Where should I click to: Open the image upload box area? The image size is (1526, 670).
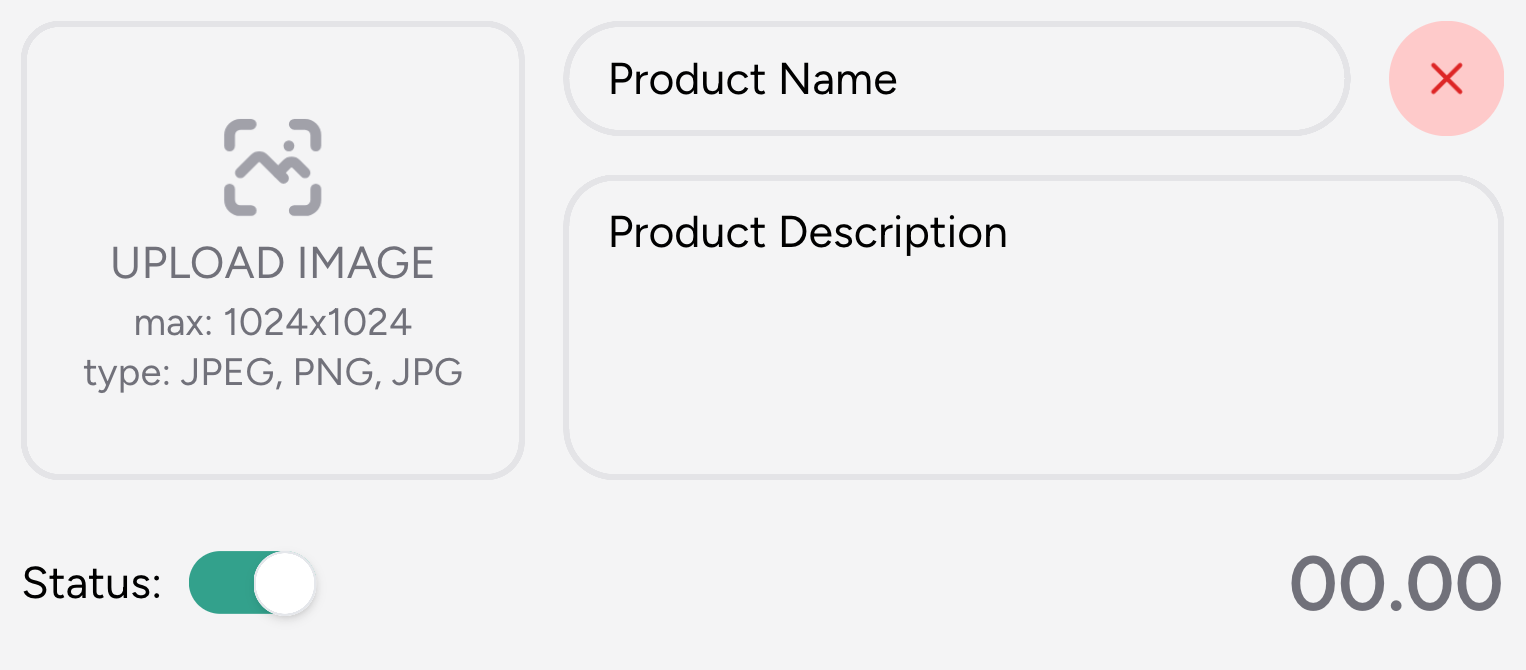click(272, 250)
